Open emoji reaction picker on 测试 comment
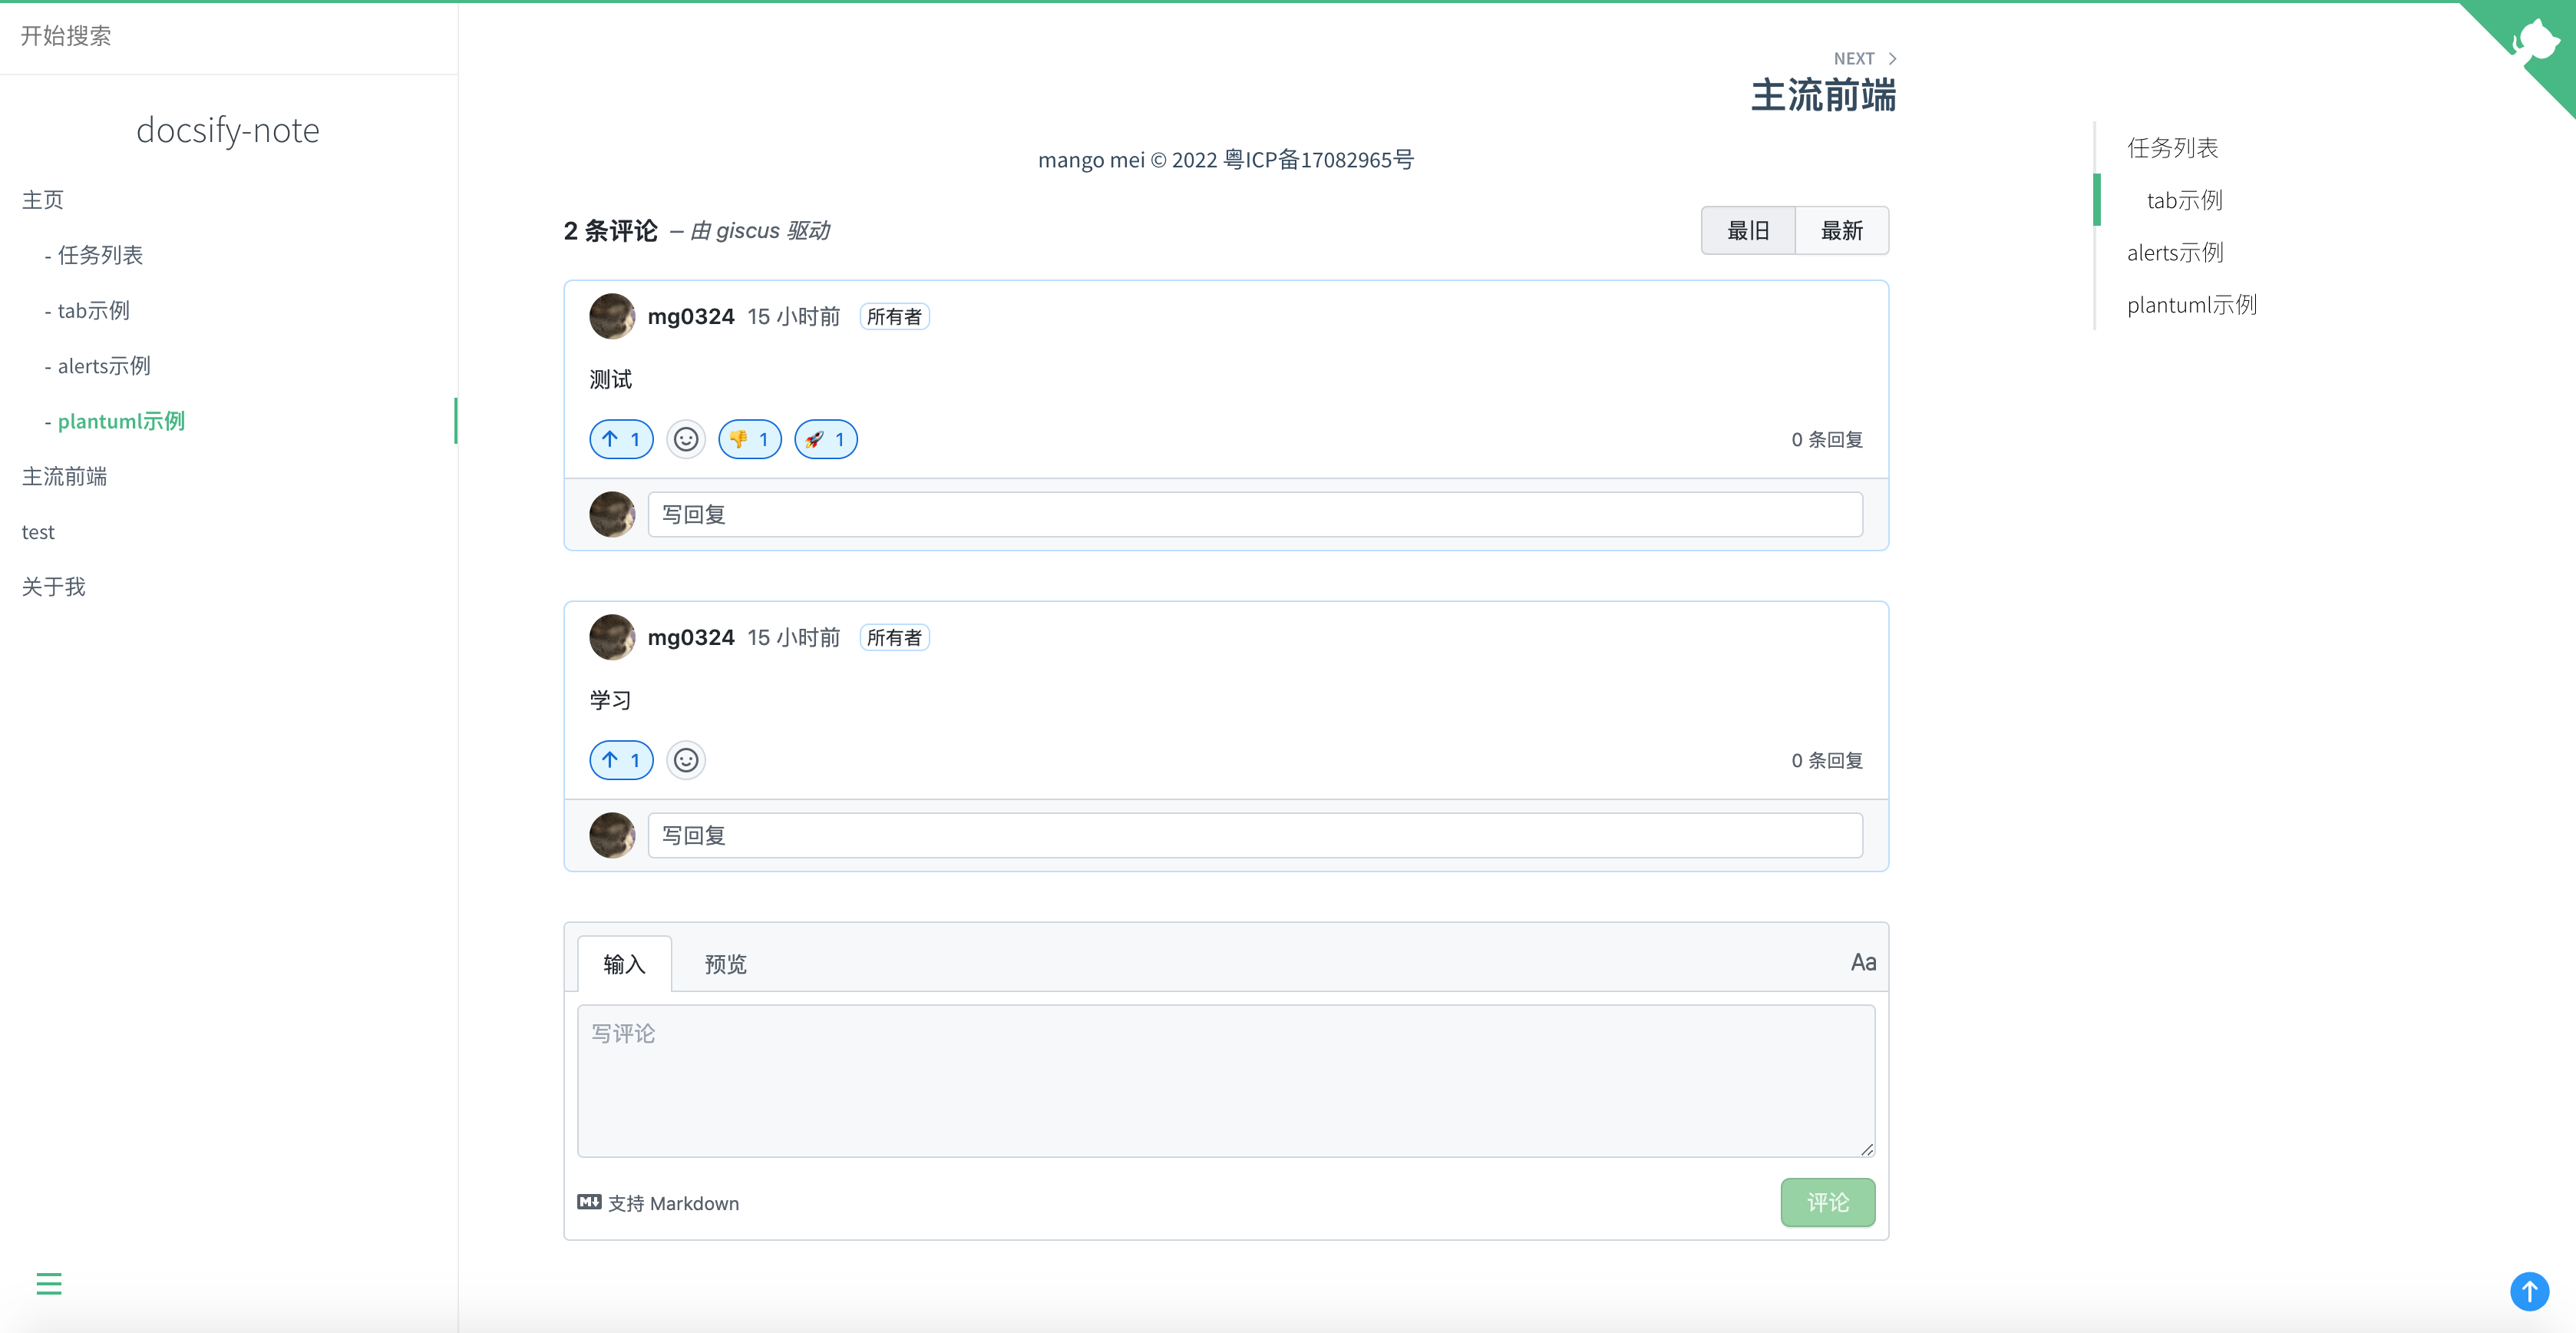Screen dimensions: 2576x1333 coord(686,439)
